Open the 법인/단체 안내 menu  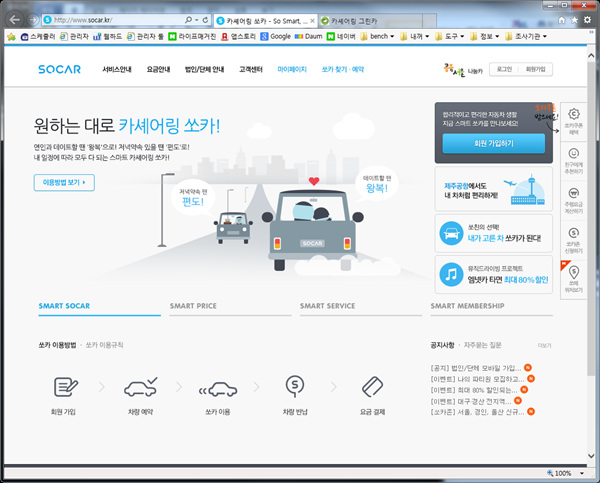click(204, 69)
